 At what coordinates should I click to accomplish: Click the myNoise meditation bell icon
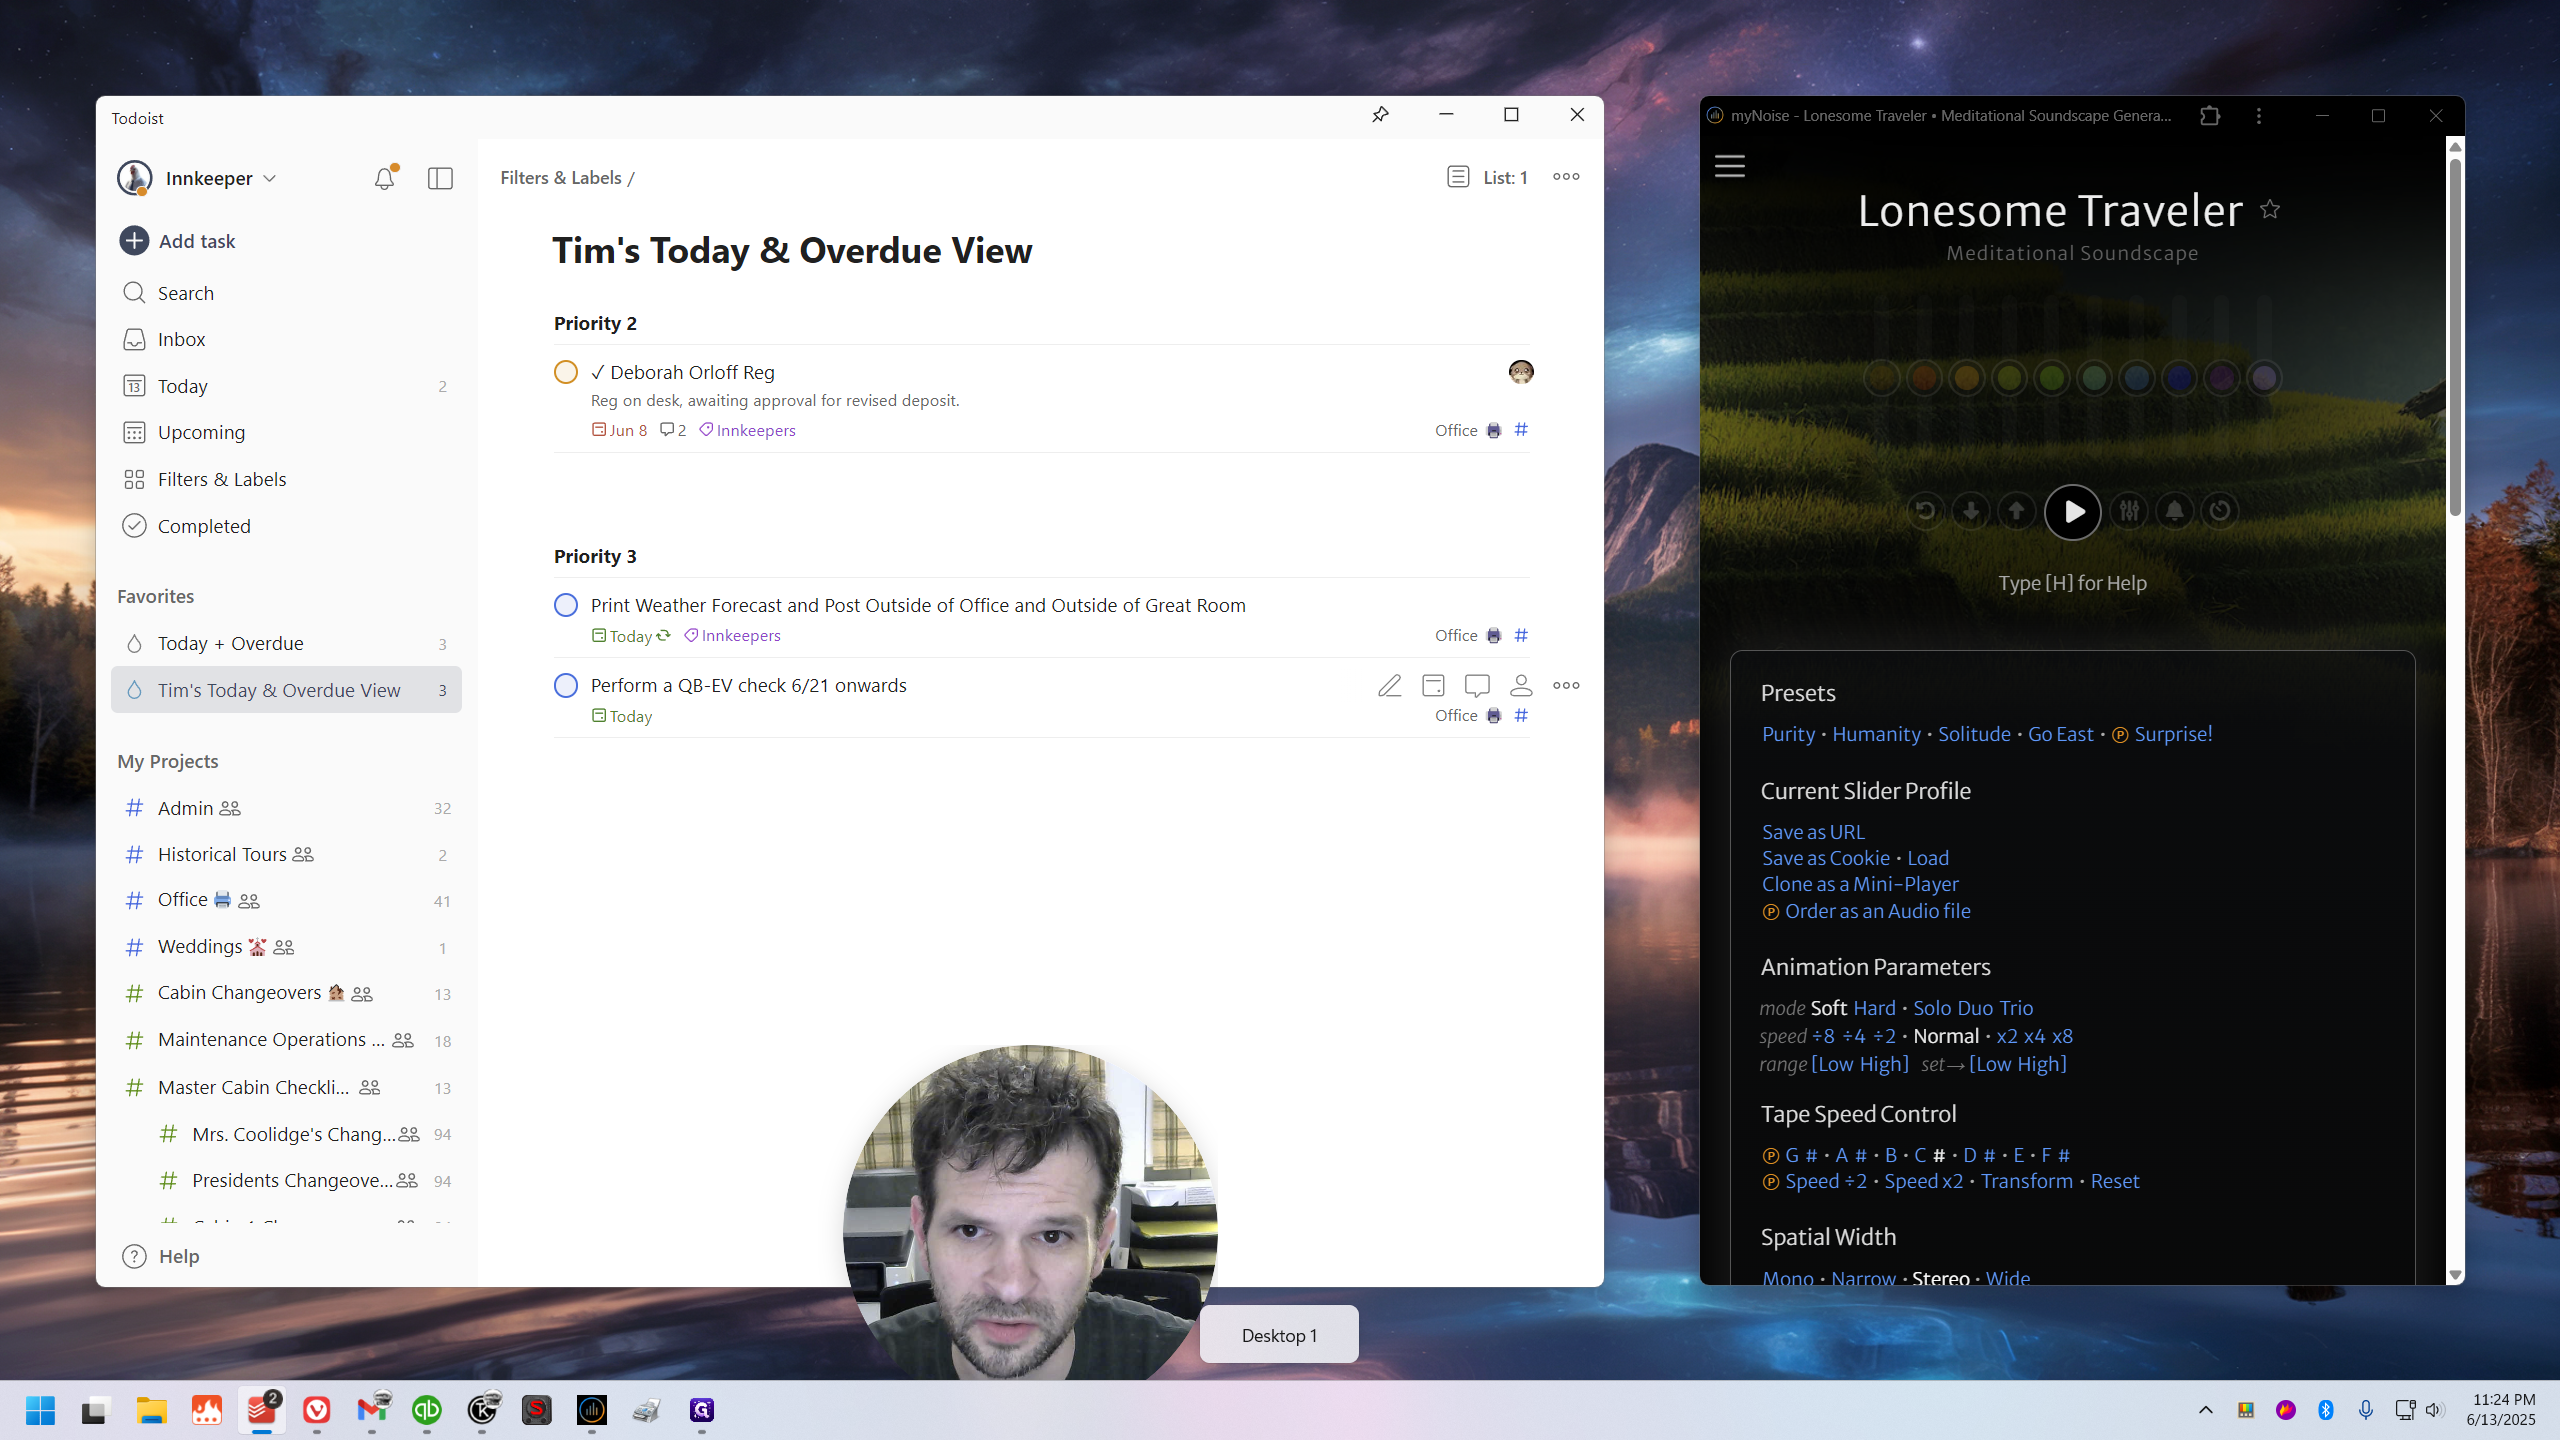tap(2175, 511)
